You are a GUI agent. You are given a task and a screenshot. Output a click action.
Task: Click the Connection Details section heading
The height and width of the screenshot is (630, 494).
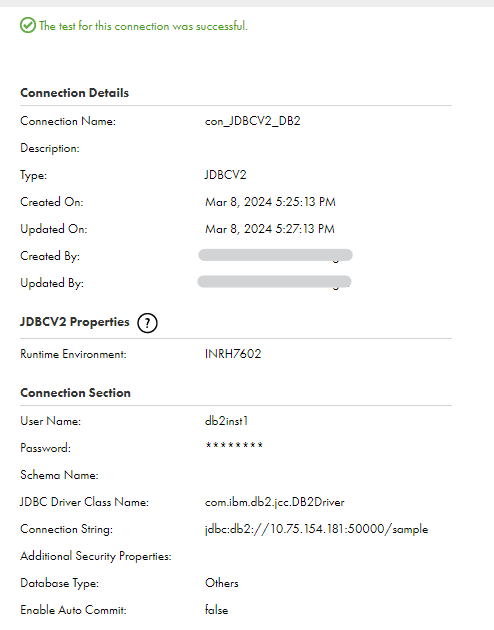click(75, 93)
